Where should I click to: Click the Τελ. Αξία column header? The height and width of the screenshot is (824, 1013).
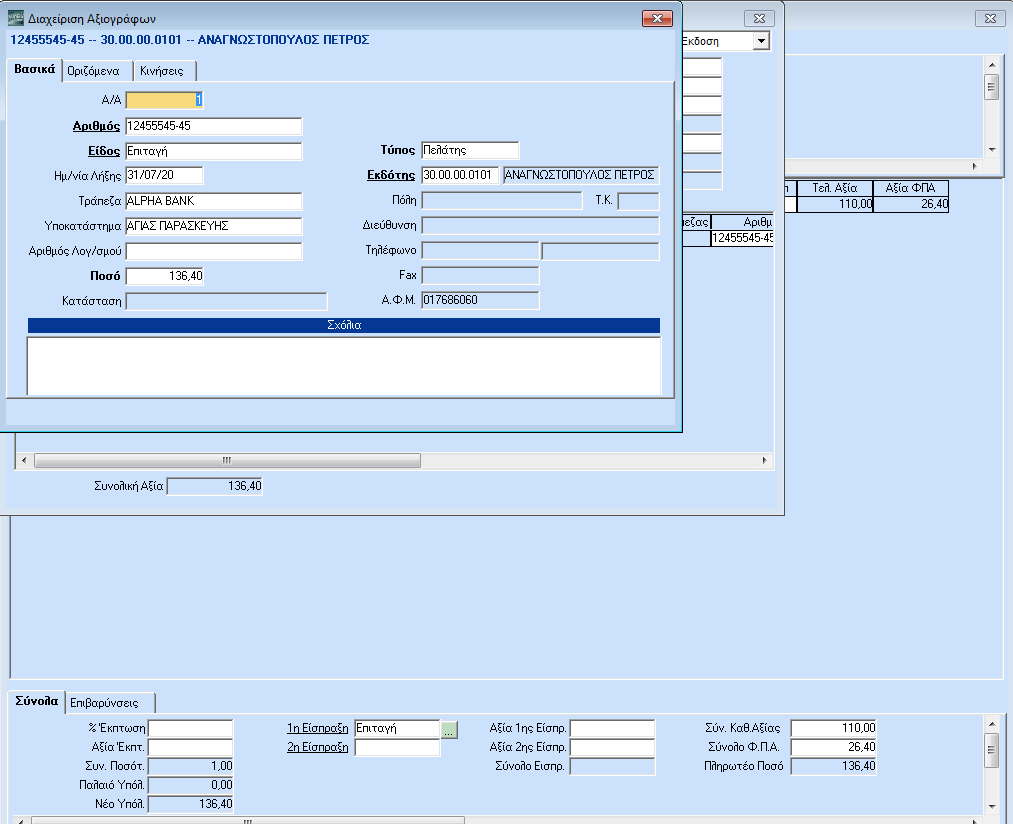[x=835, y=188]
